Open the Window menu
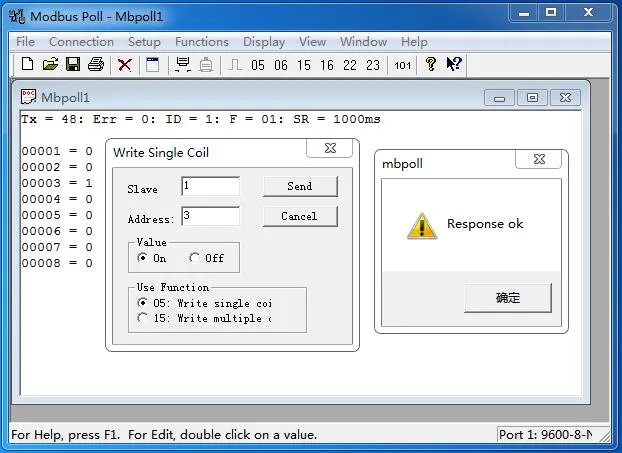Image resolution: width=622 pixels, height=453 pixels. [x=363, y=42]
